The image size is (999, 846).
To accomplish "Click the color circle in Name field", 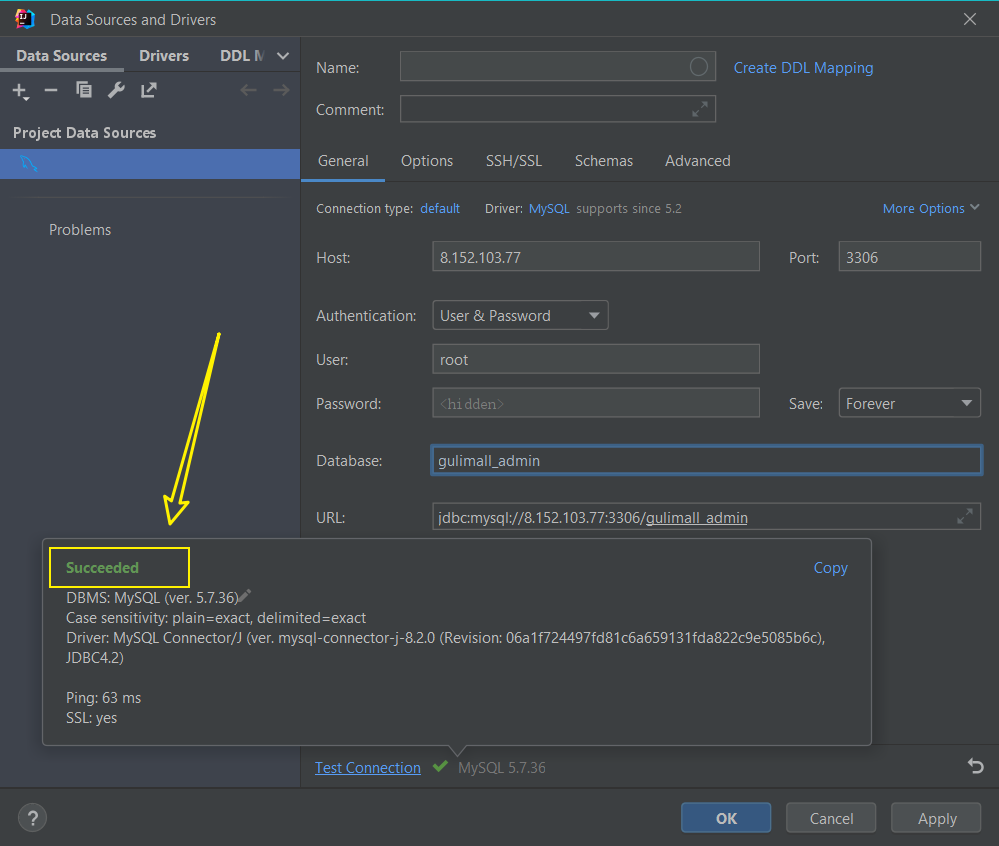I will click(698, 66).
